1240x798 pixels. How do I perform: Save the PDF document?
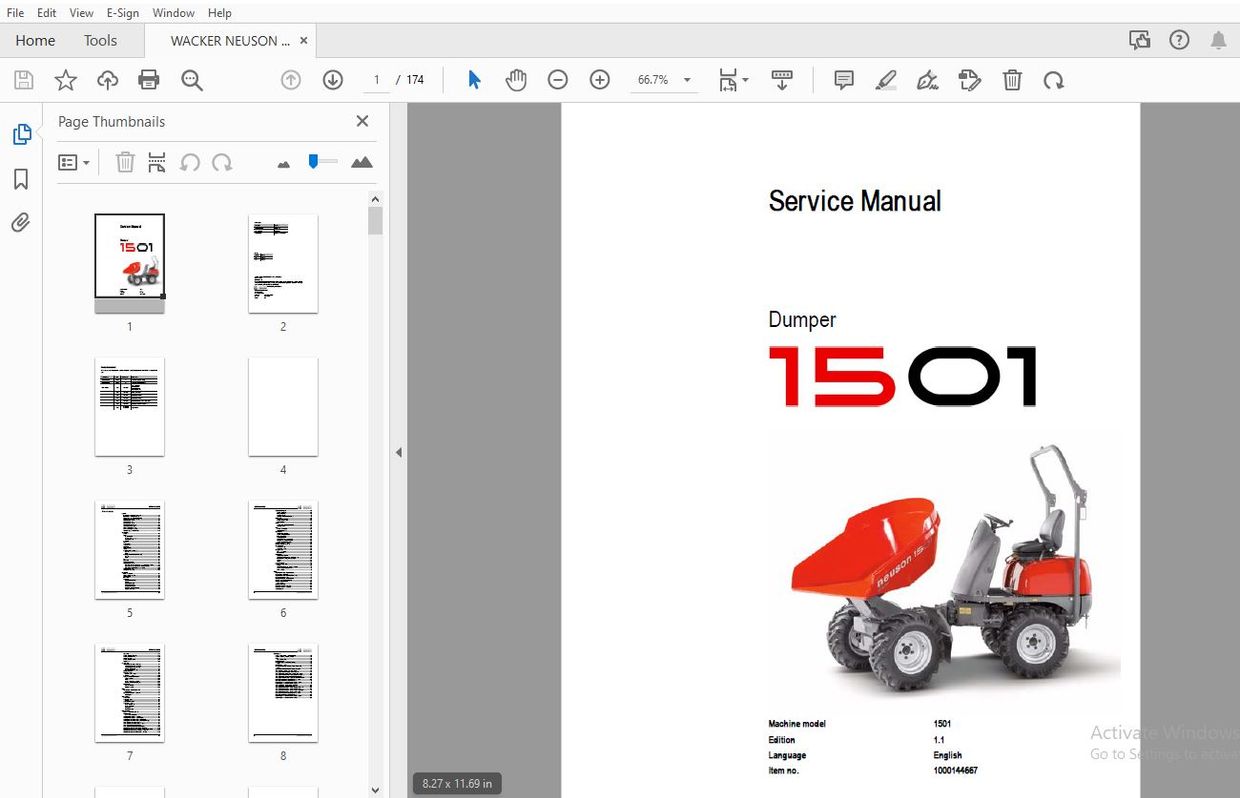(x=22, y=80)
